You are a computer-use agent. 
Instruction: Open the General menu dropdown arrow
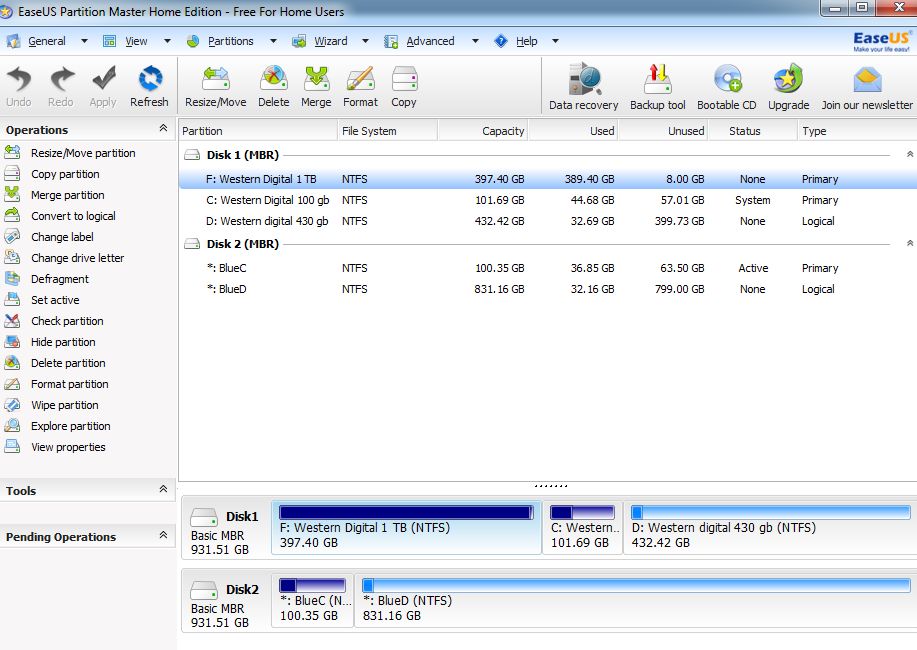[84, 42]
